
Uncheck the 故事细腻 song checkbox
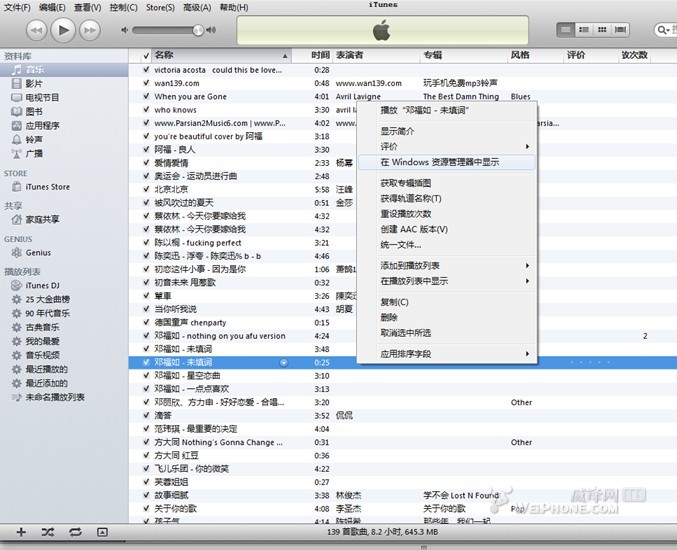[146, 495]
